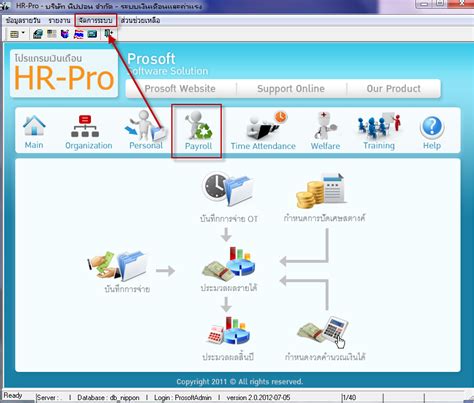Click Database : db_nippon in status bar
Viewport: 474px width, 403px height.
pyautogui.click(x=108, y=398)
